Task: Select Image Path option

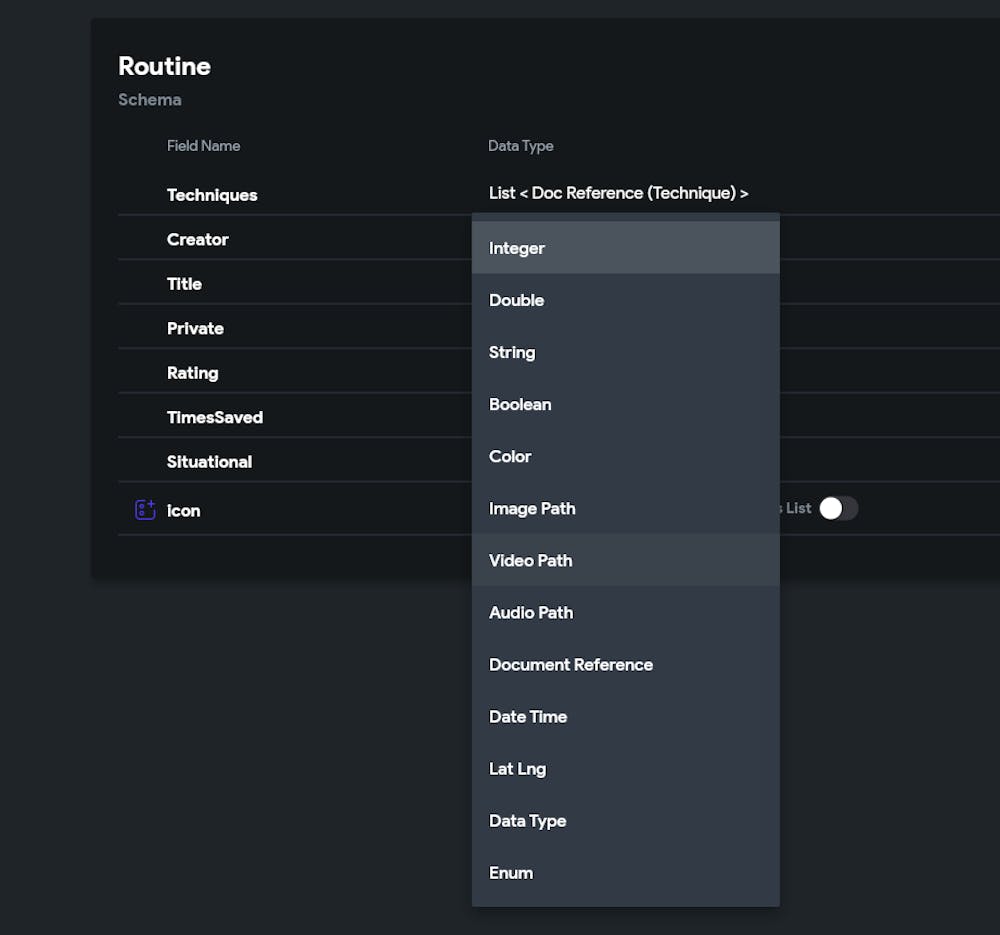Action: pos(532,508)
